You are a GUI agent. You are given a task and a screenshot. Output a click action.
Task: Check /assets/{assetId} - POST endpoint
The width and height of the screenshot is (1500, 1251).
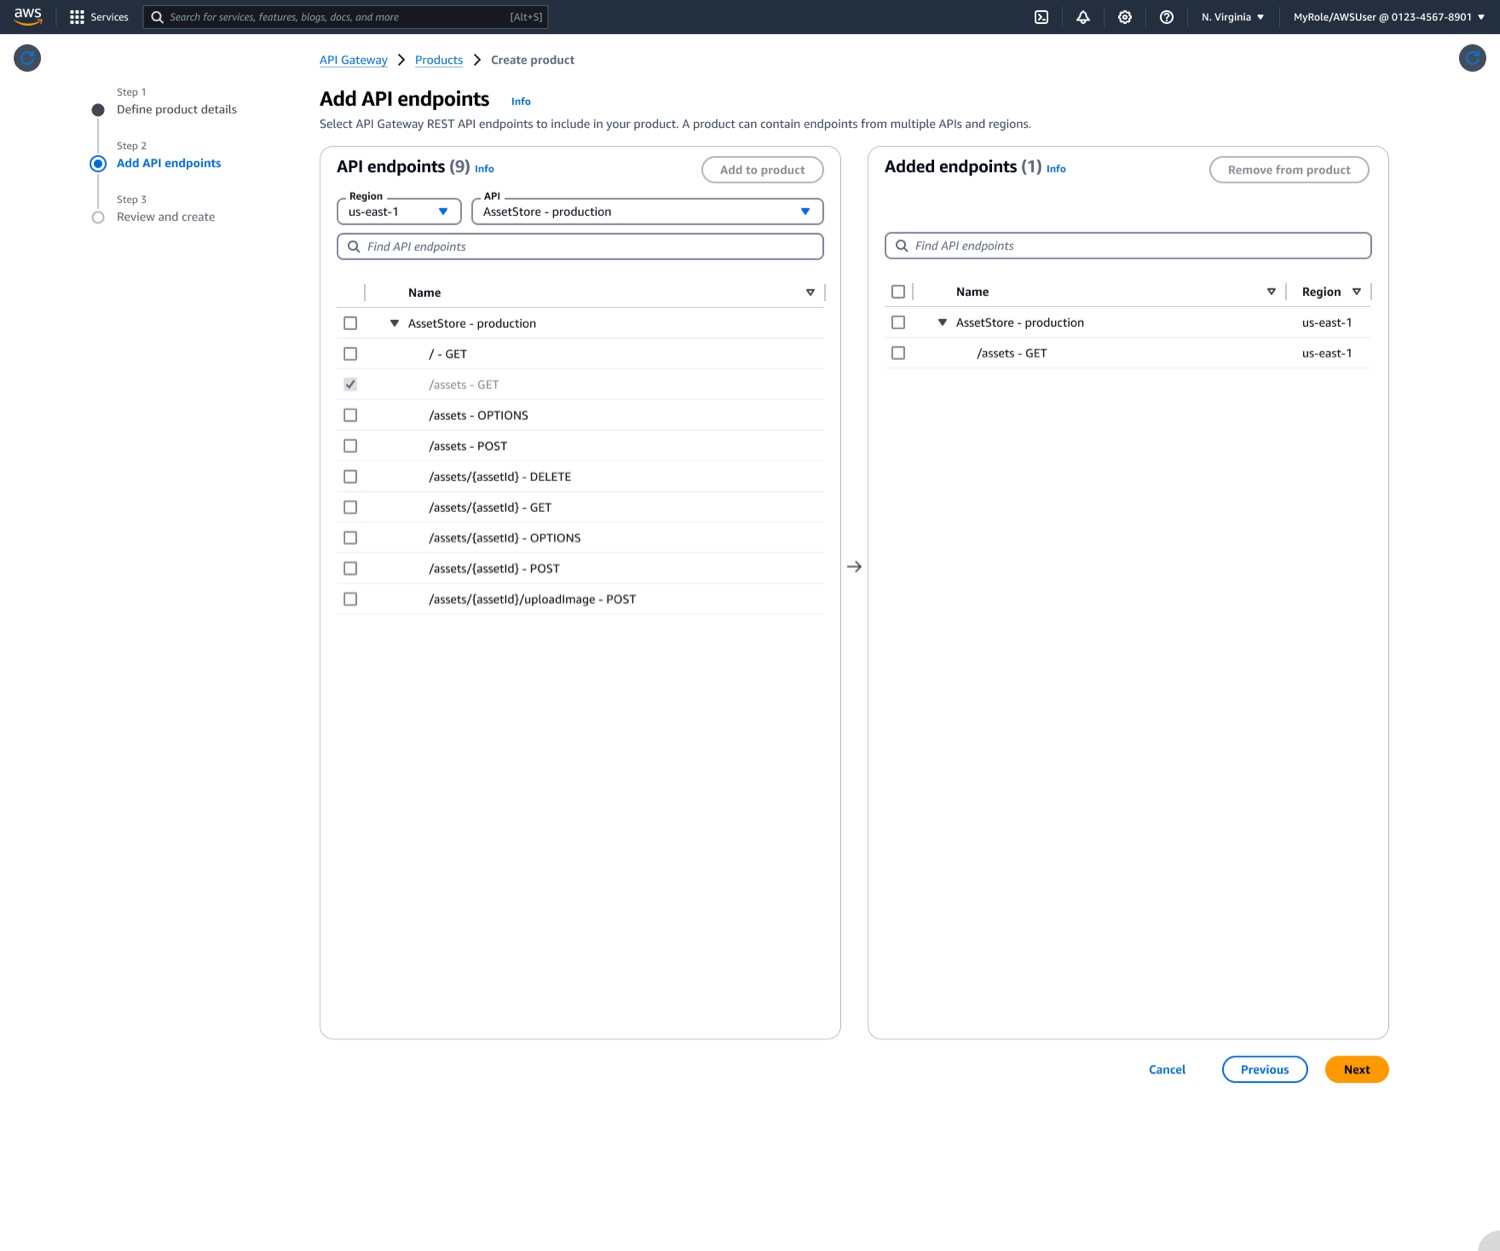(x=350, y=568)
